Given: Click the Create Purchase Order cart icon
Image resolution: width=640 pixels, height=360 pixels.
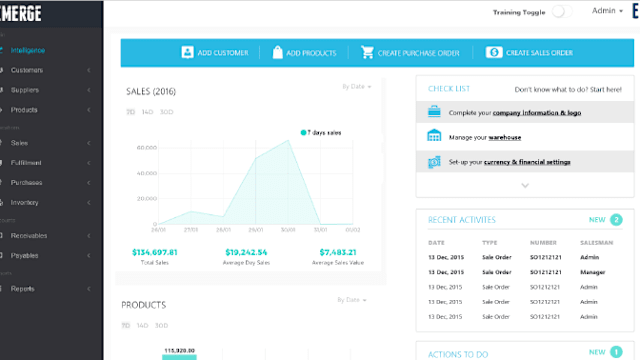Looking at the screenshot, I should [367, 52].
